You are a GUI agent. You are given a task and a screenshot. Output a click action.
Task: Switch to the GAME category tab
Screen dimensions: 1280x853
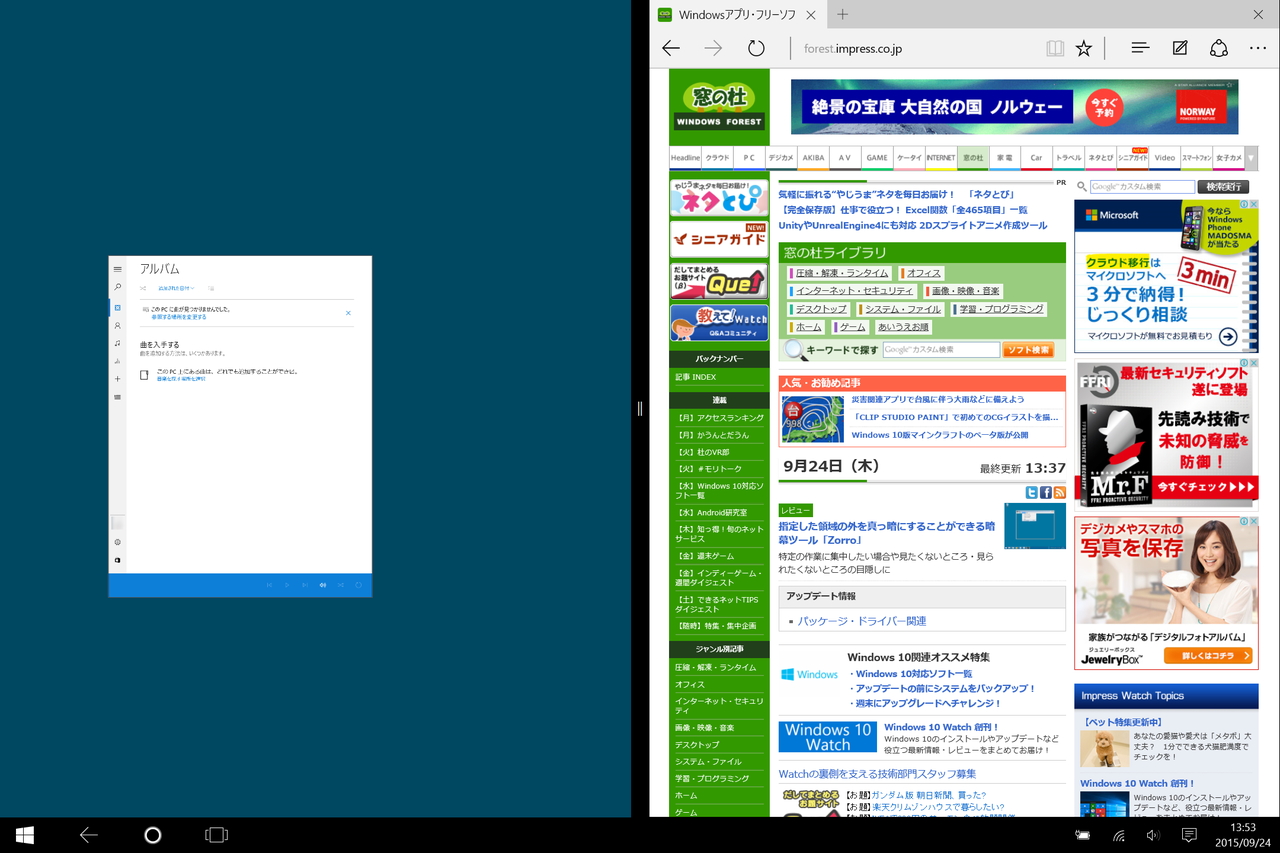[876, 157]
